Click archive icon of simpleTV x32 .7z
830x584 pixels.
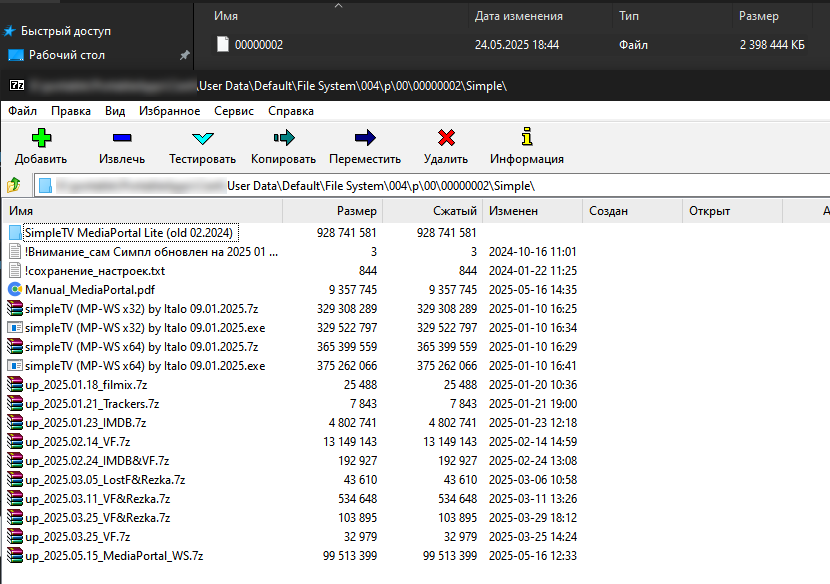(x=15, y=309)
